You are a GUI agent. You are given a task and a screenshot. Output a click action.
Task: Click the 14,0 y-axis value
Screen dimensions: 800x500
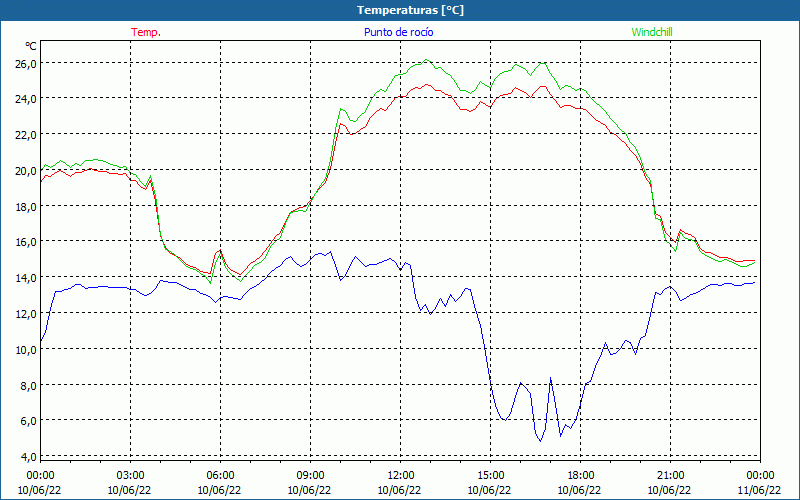(26, 277)
